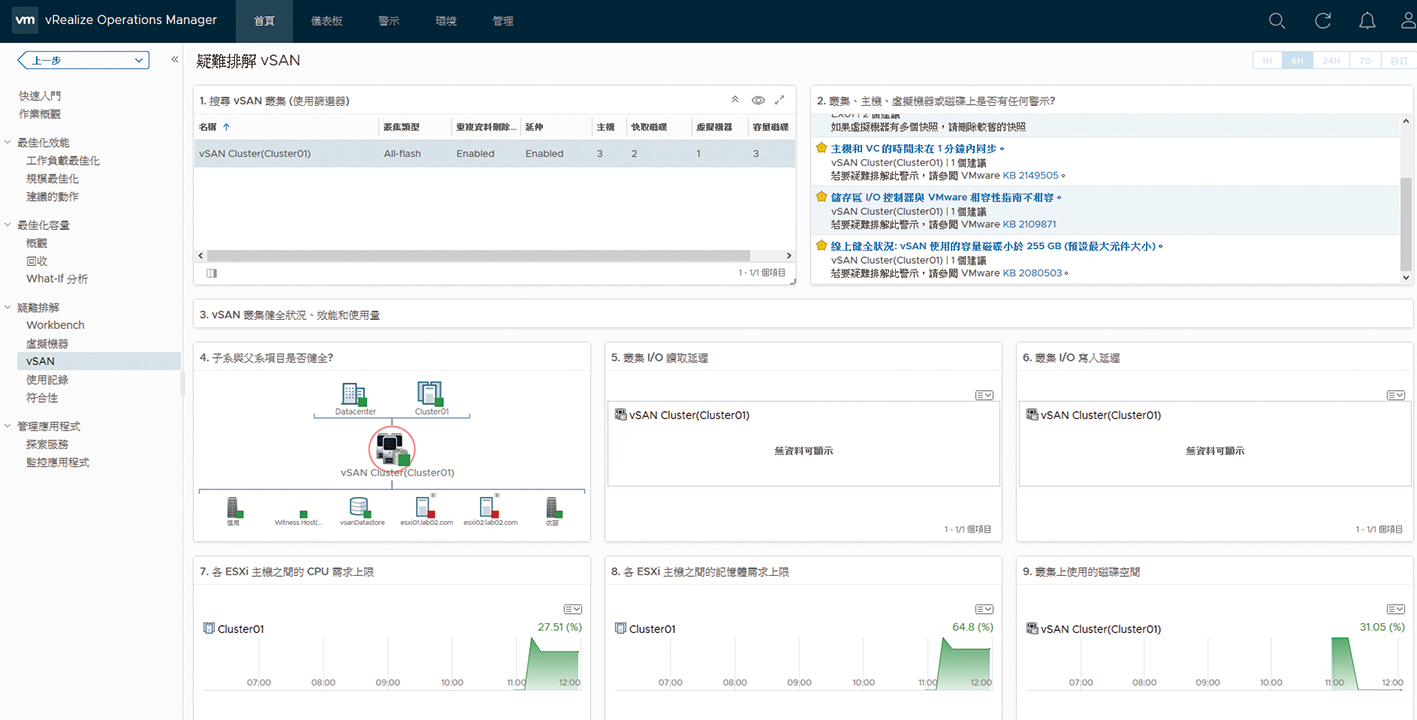Select the 7D time range toggle
This screenshot has height=720, width=1417.
pyautogui.click(x=1365, y=61)
